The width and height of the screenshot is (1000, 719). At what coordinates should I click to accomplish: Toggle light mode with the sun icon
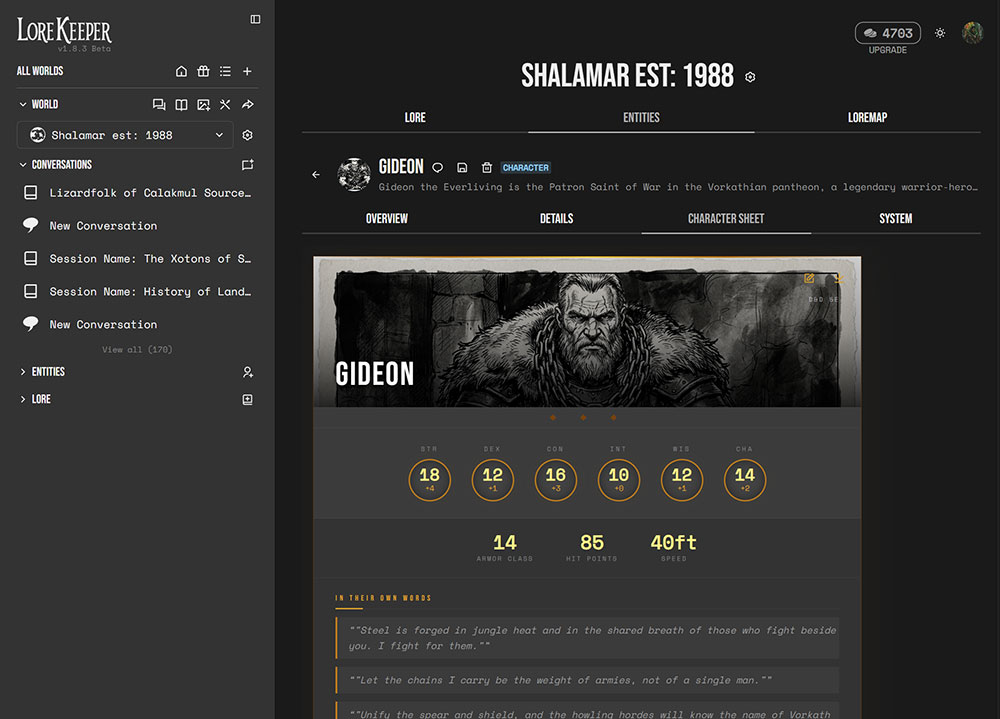[x=939, y=33]
